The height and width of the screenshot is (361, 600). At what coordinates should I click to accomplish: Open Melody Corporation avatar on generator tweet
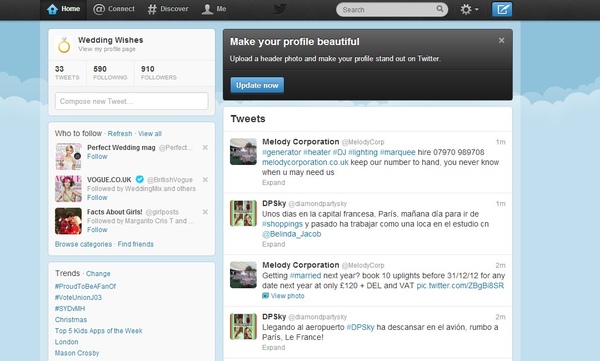pyautogui.click(x=243, y=152)
